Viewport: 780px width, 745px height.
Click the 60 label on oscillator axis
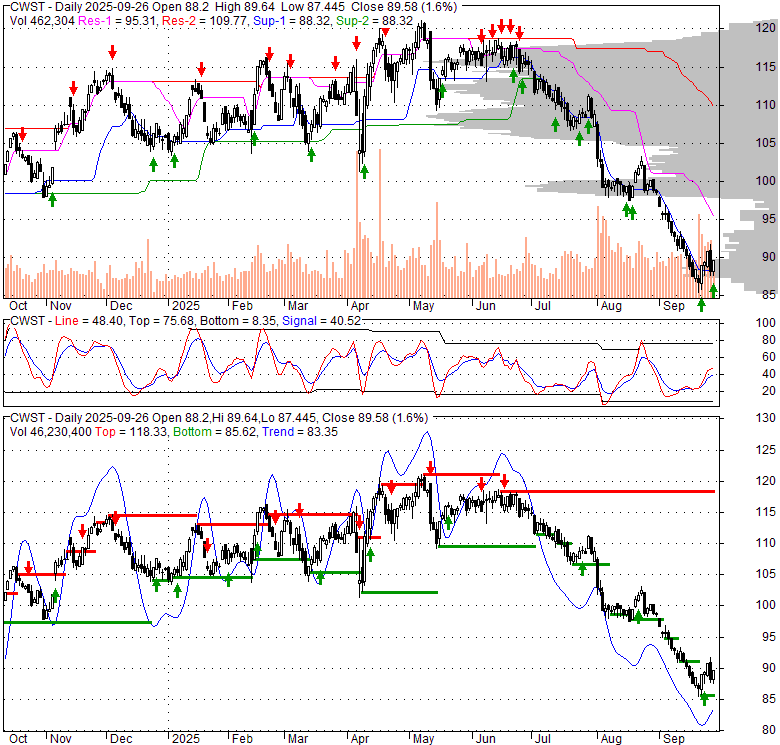click(x=769, y=357)
